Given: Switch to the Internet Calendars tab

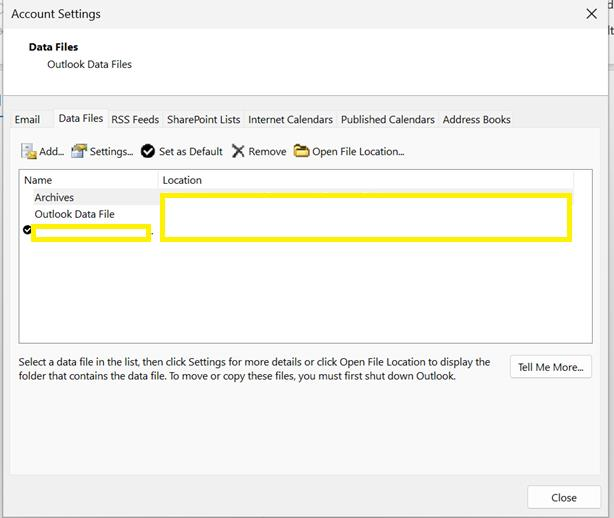Looking at the screenshot, I should point(290,119).
